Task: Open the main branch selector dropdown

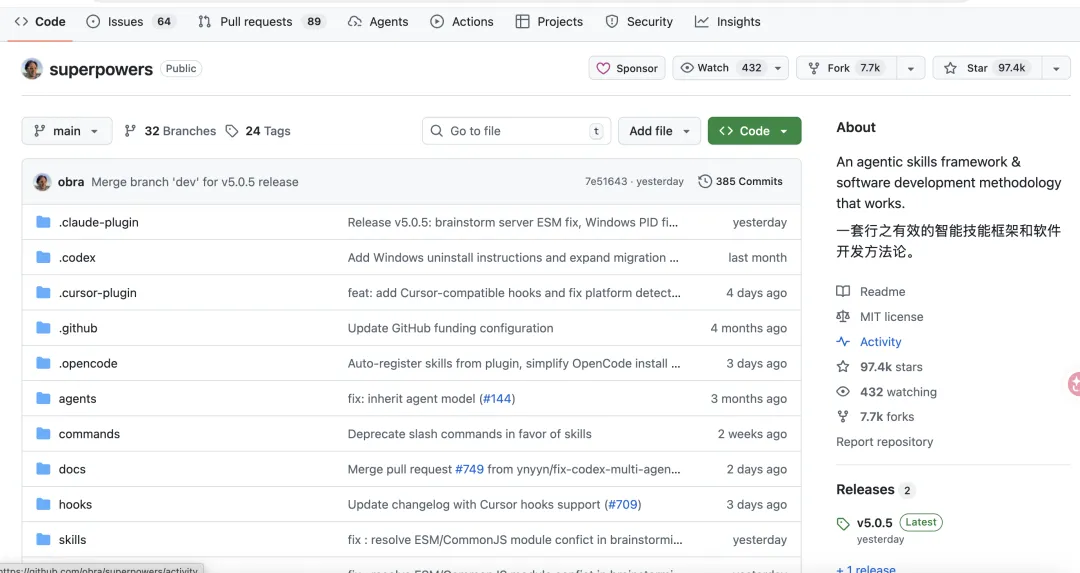Action: click(67, 131)
